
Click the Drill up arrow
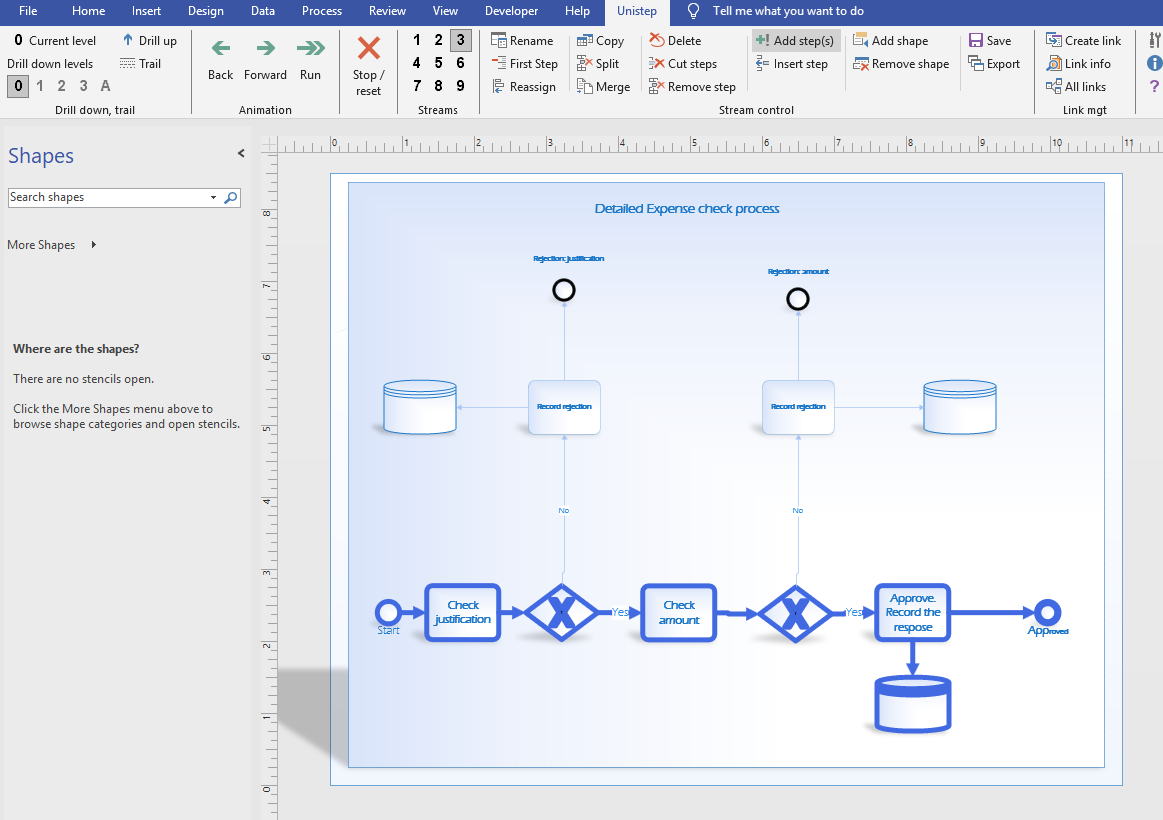pos(129,41)
